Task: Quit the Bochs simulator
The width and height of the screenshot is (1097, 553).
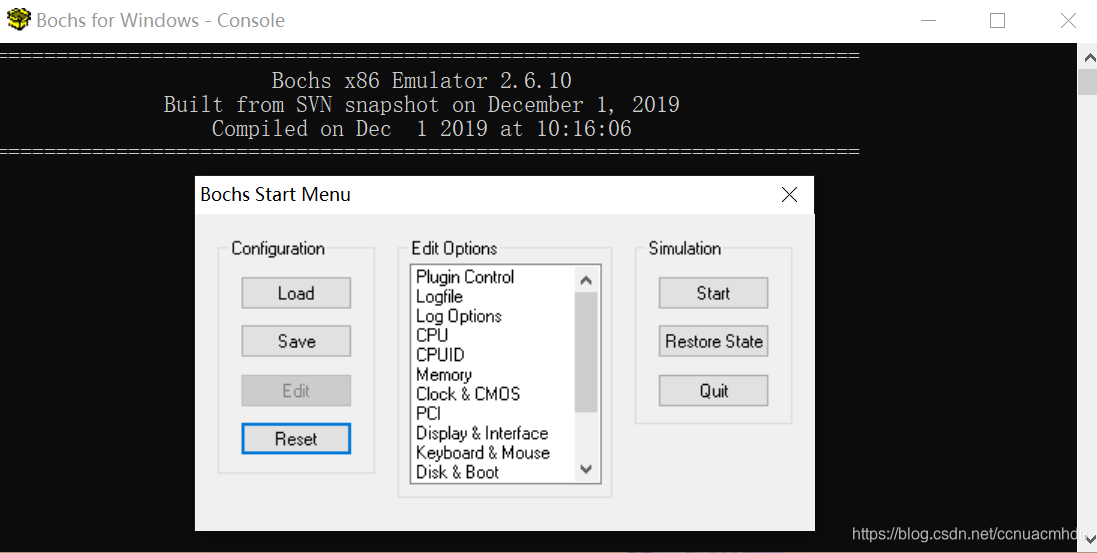Action: [x=713, y=391]
